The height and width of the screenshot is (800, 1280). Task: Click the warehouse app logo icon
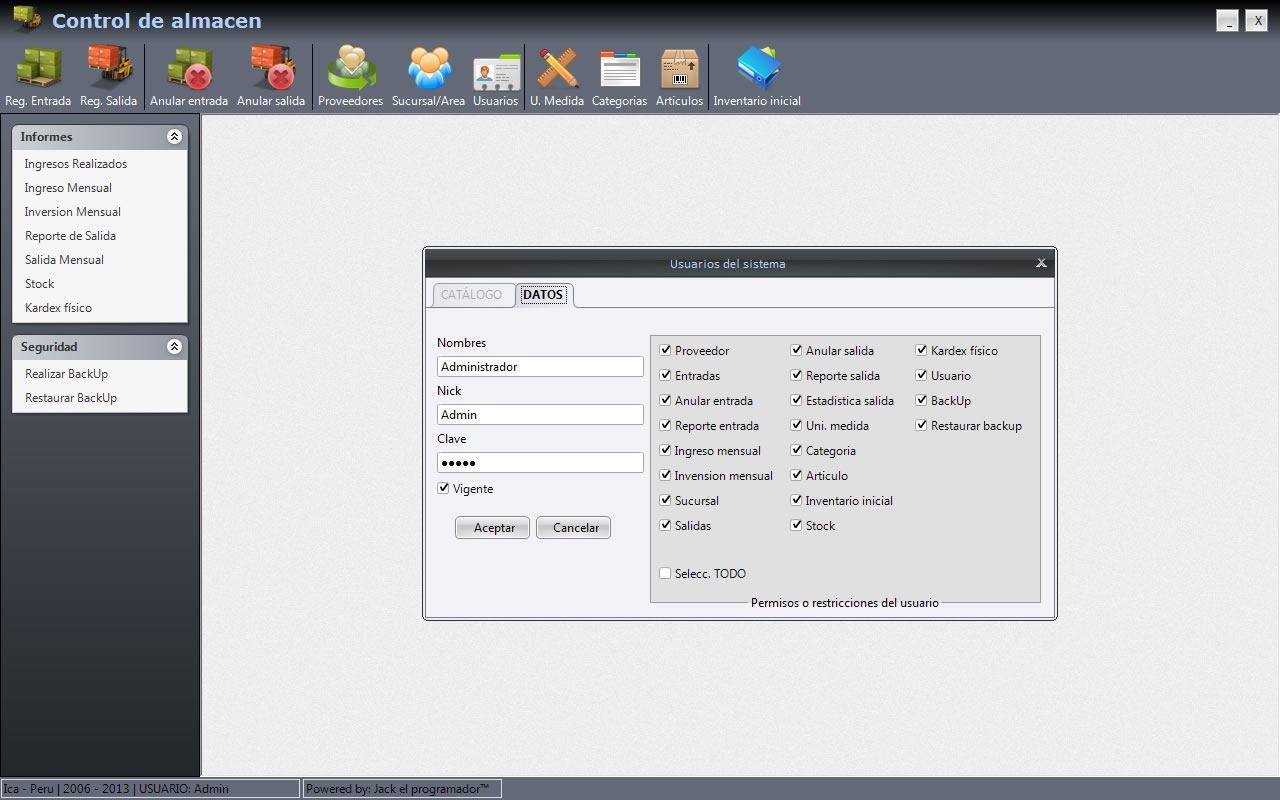click(x=27, y=18)
